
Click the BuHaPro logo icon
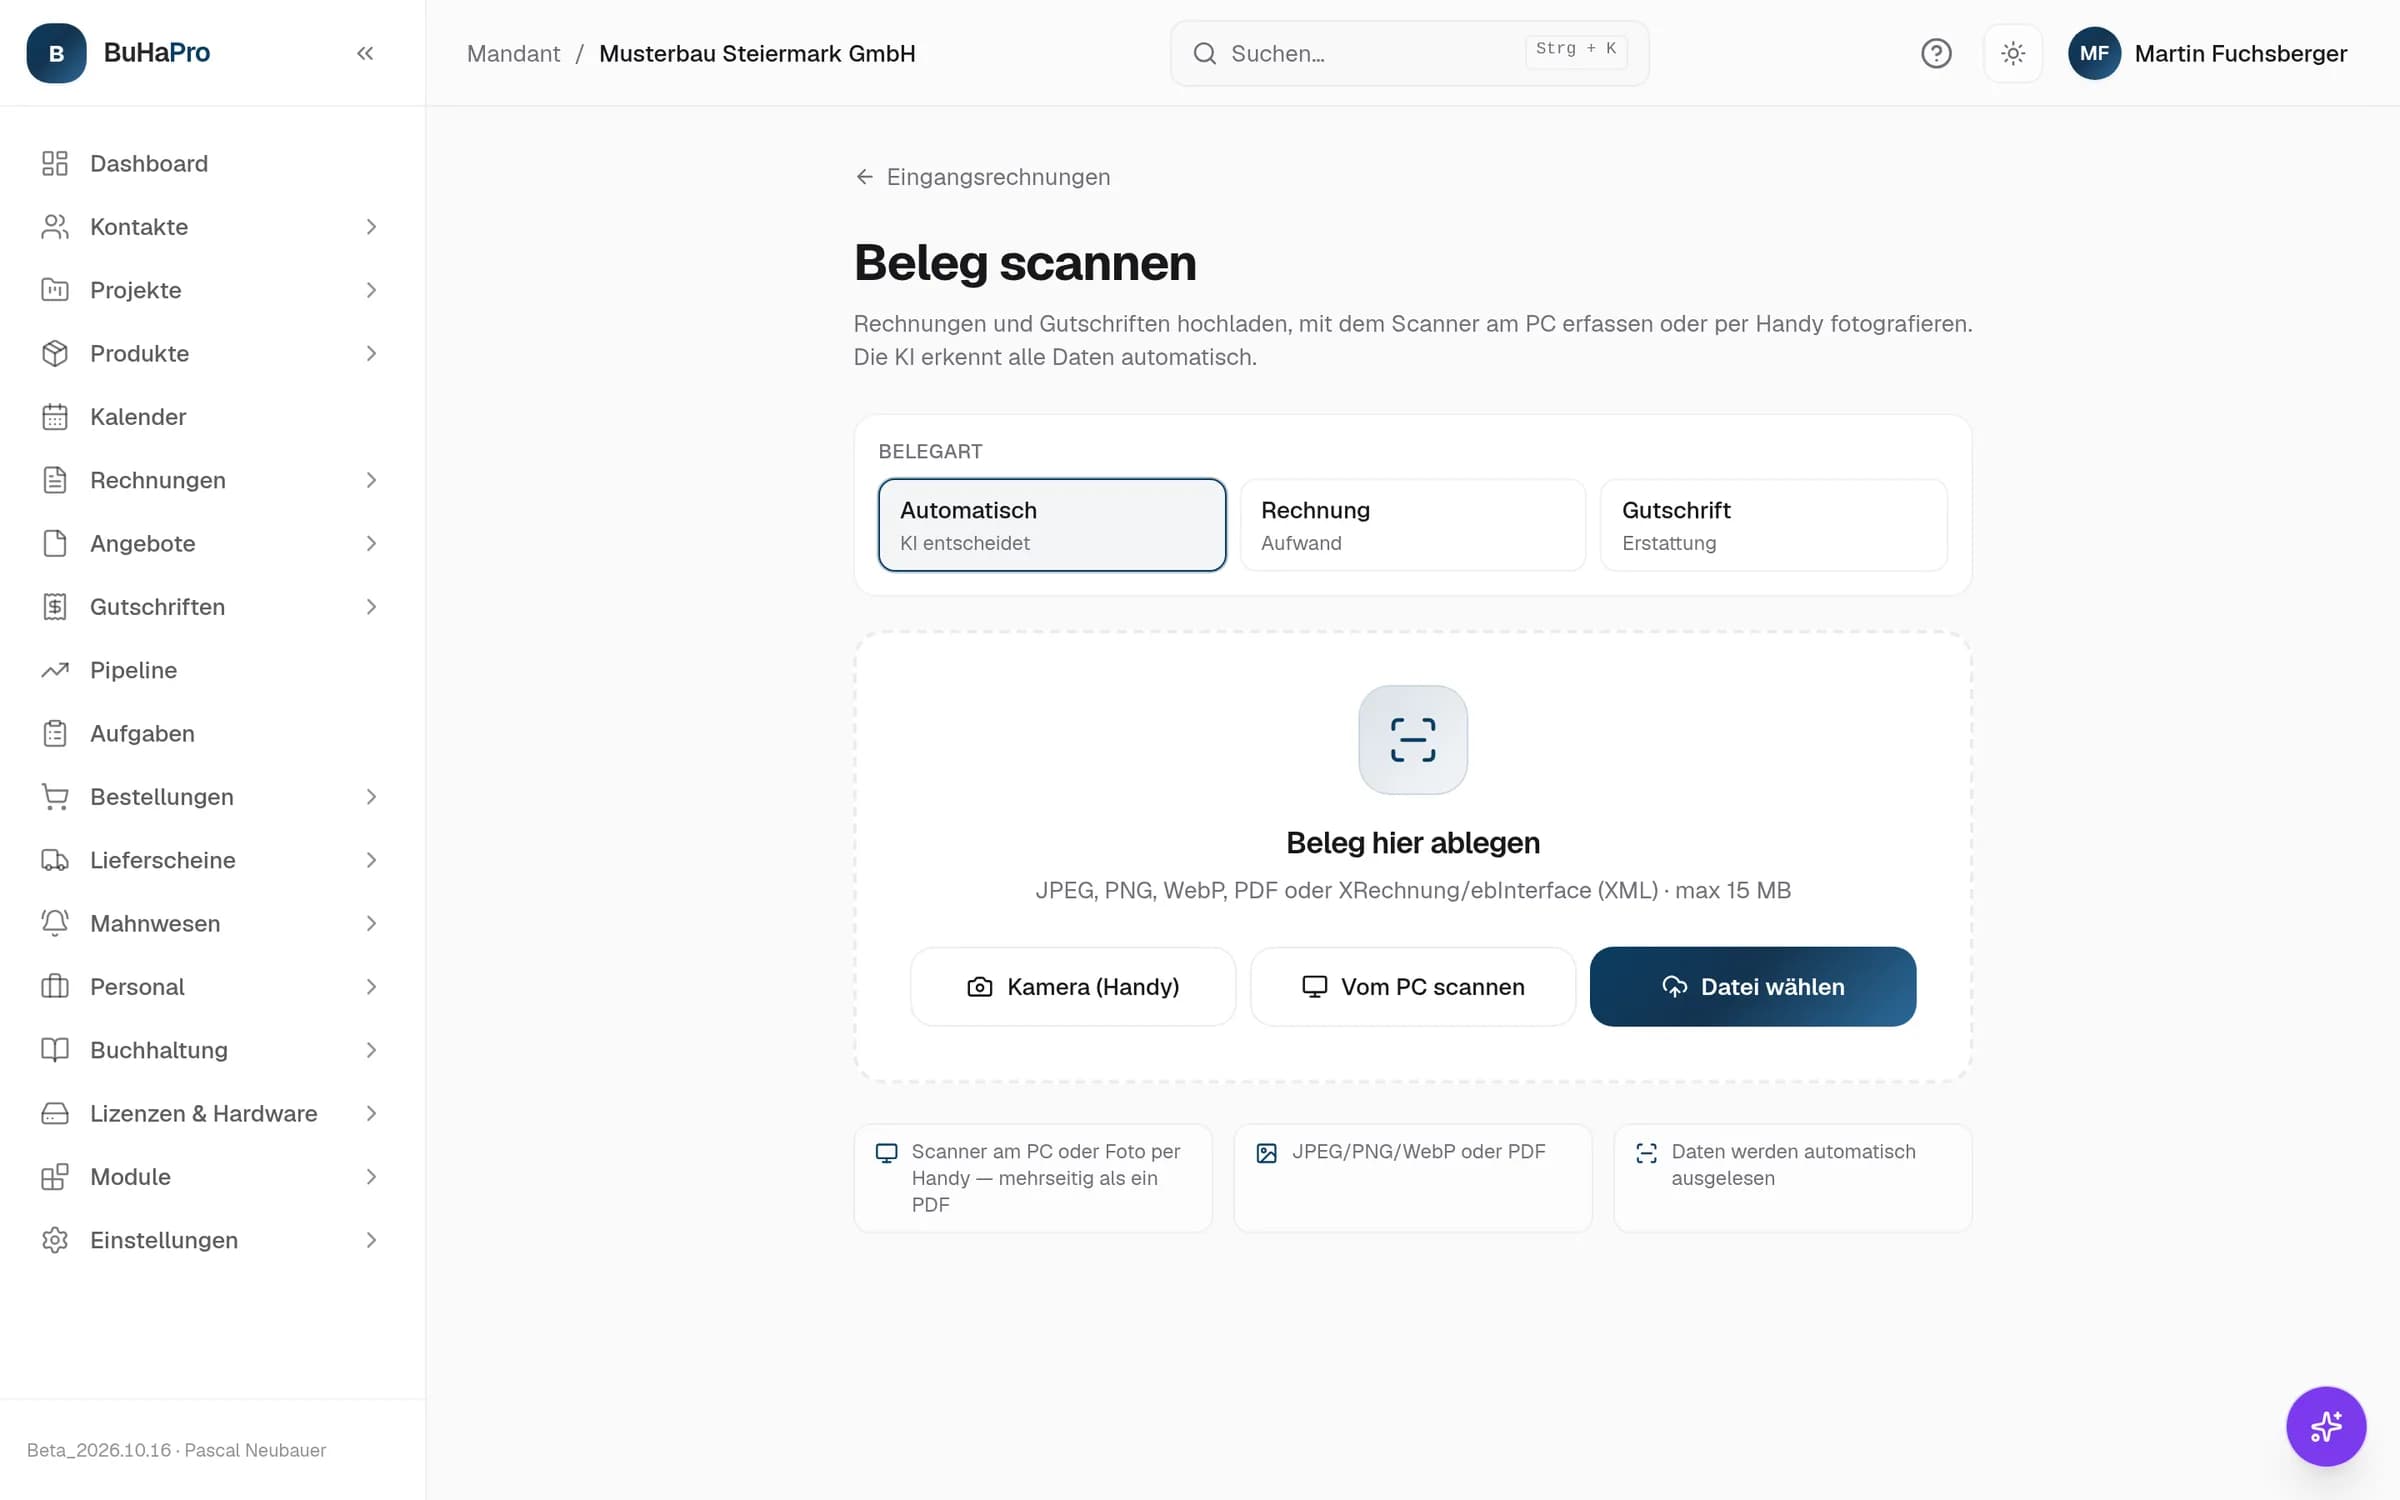point(56,53)
